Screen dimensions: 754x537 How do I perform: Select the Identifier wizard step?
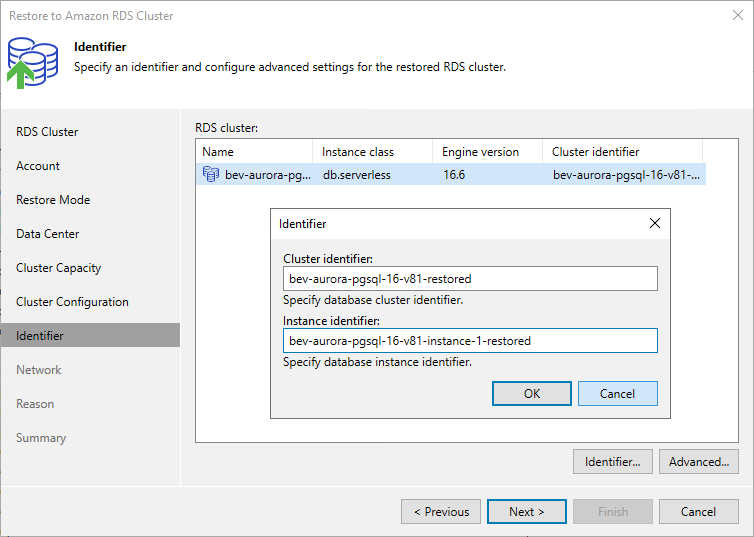(90, 336)
